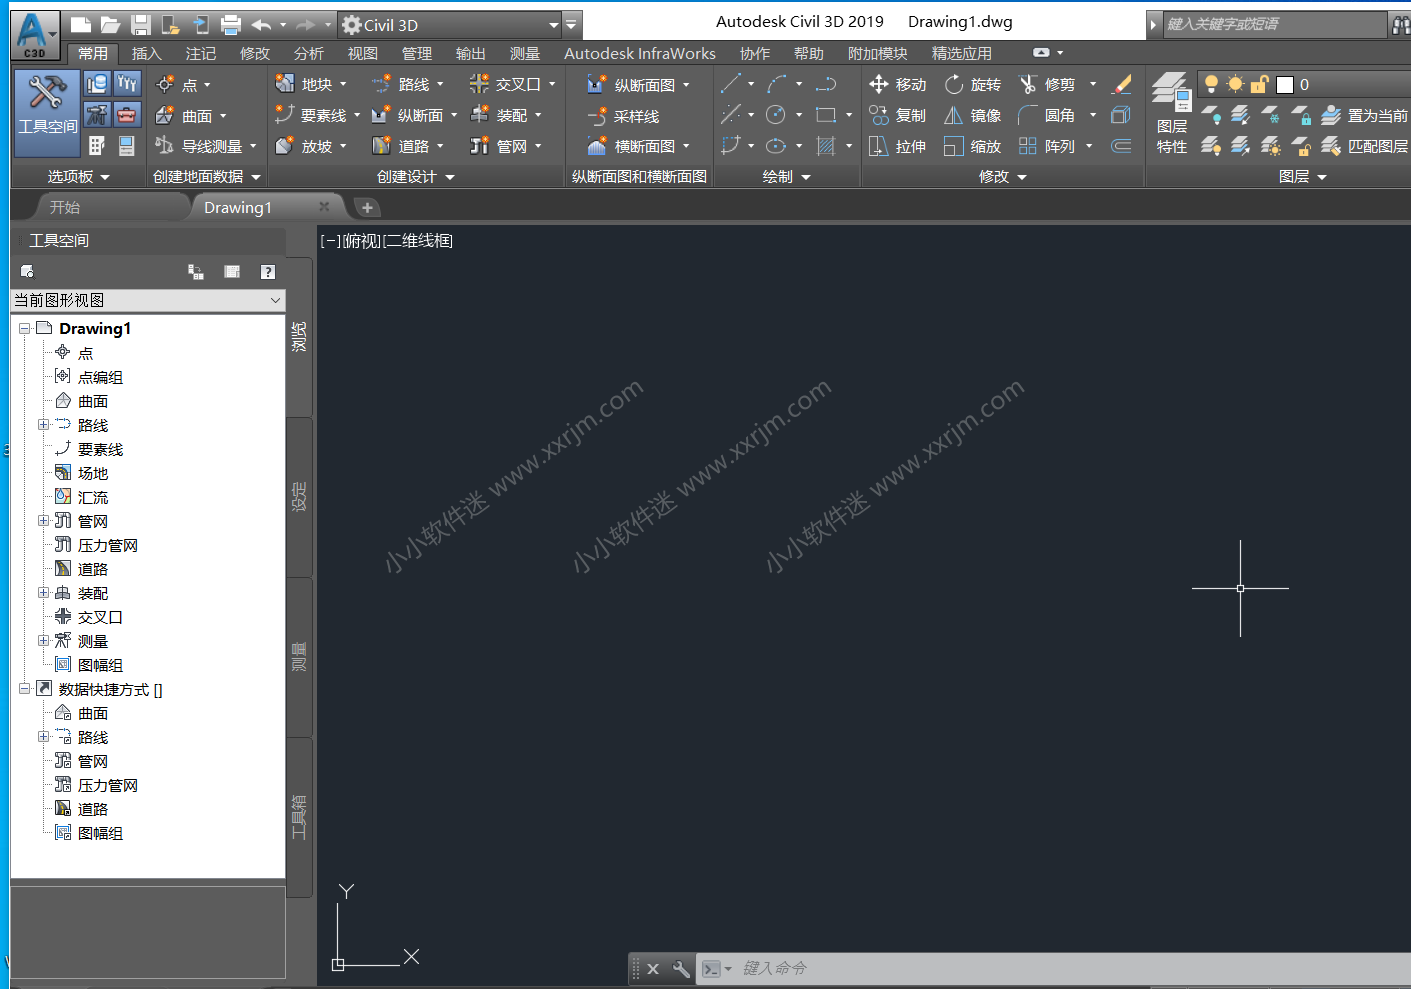Toggle layer 0 freeze sun icon
Screen dimensions: 1411x989
(x=1236, y=84)
